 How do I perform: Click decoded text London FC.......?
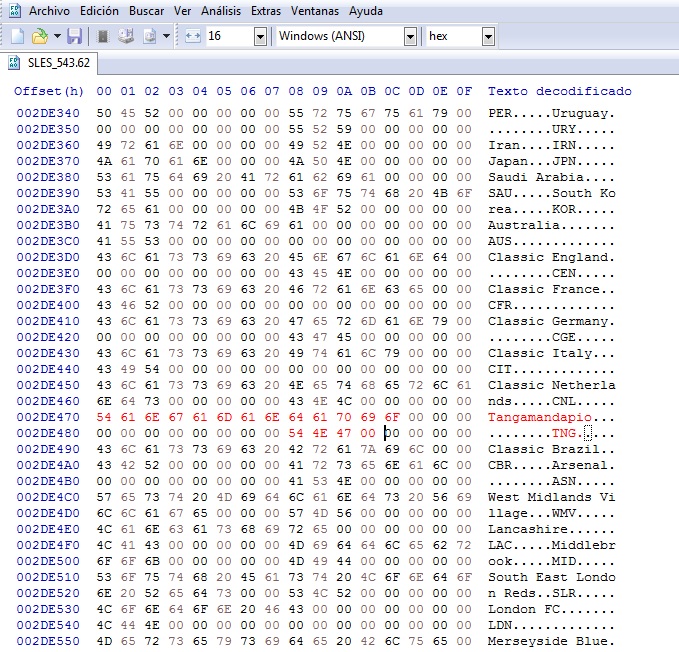(524, 609)
